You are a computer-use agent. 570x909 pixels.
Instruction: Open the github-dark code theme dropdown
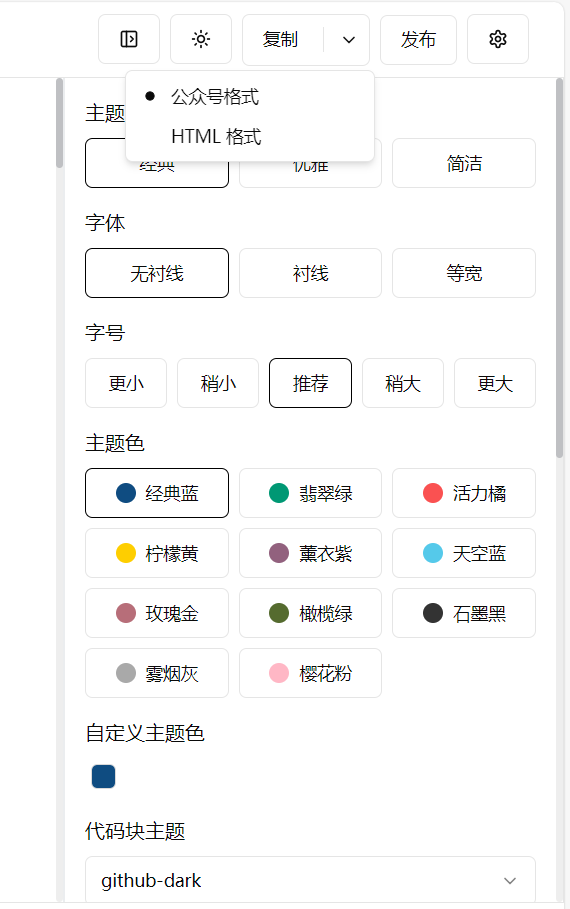click(310, 881)
